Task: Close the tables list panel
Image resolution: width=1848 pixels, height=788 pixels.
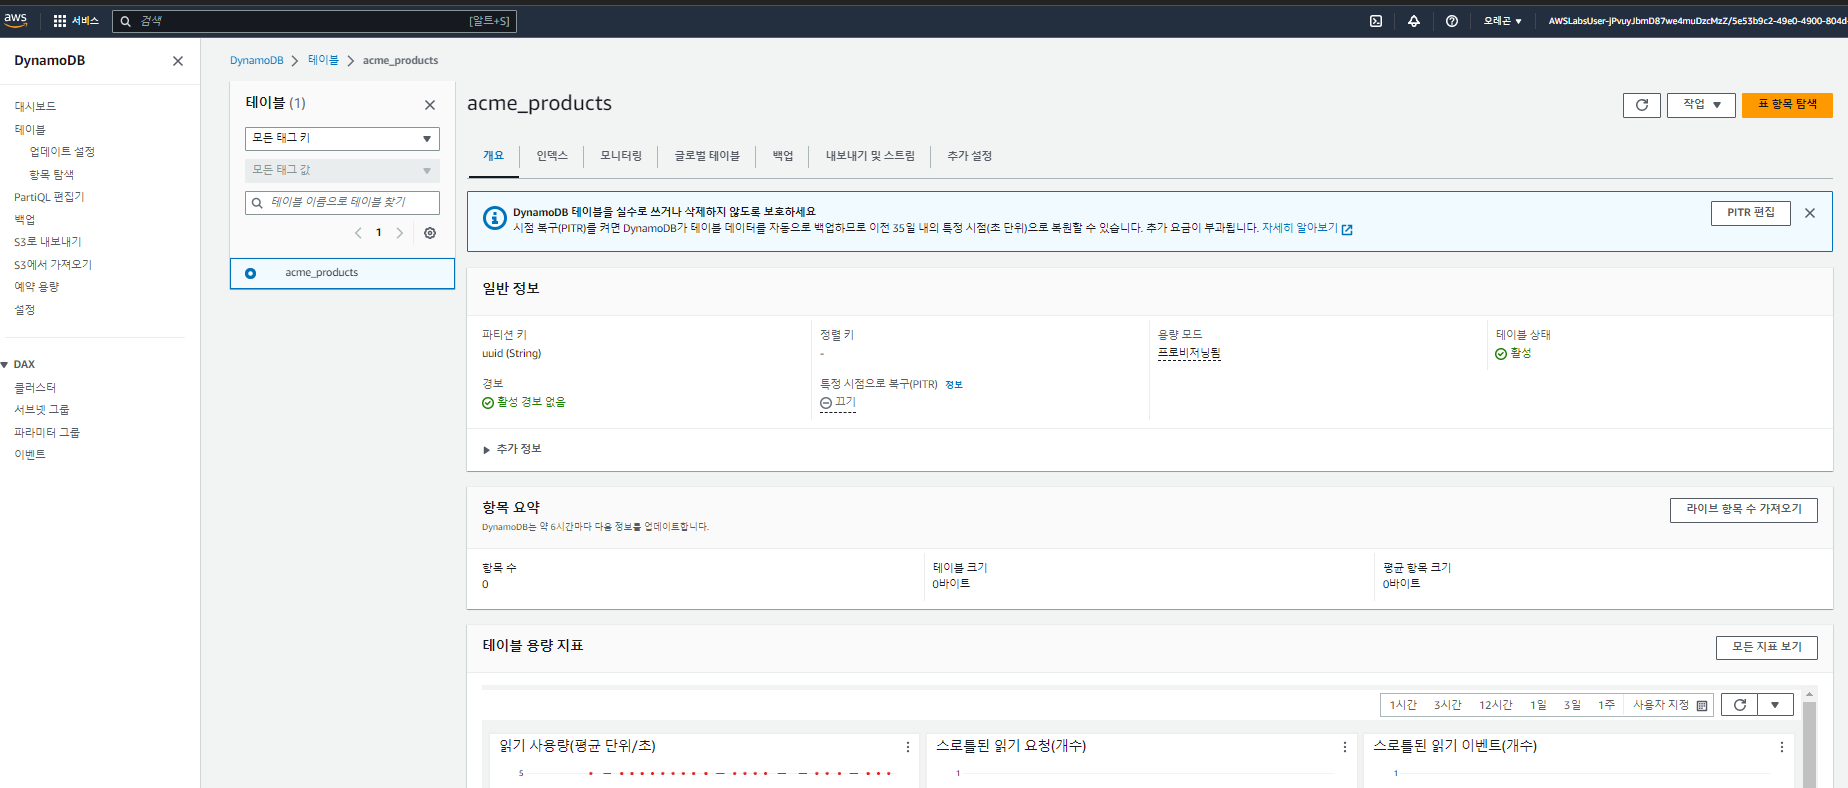Action: (430, 105)
